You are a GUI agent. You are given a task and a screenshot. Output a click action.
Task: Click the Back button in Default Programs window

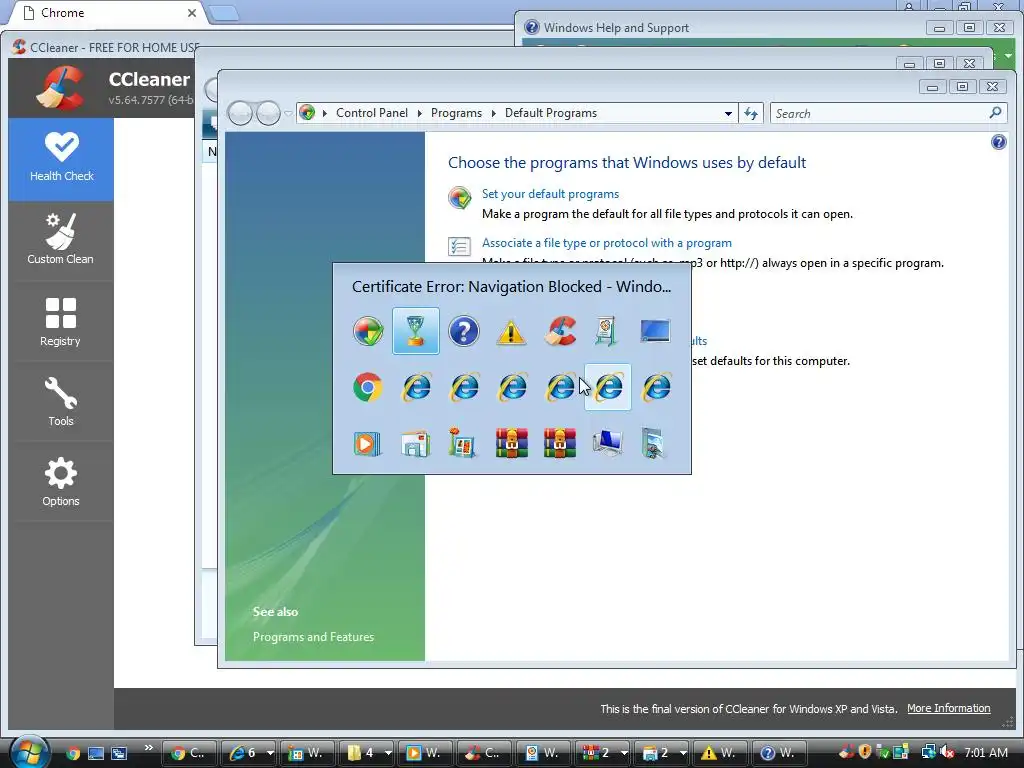240,114
